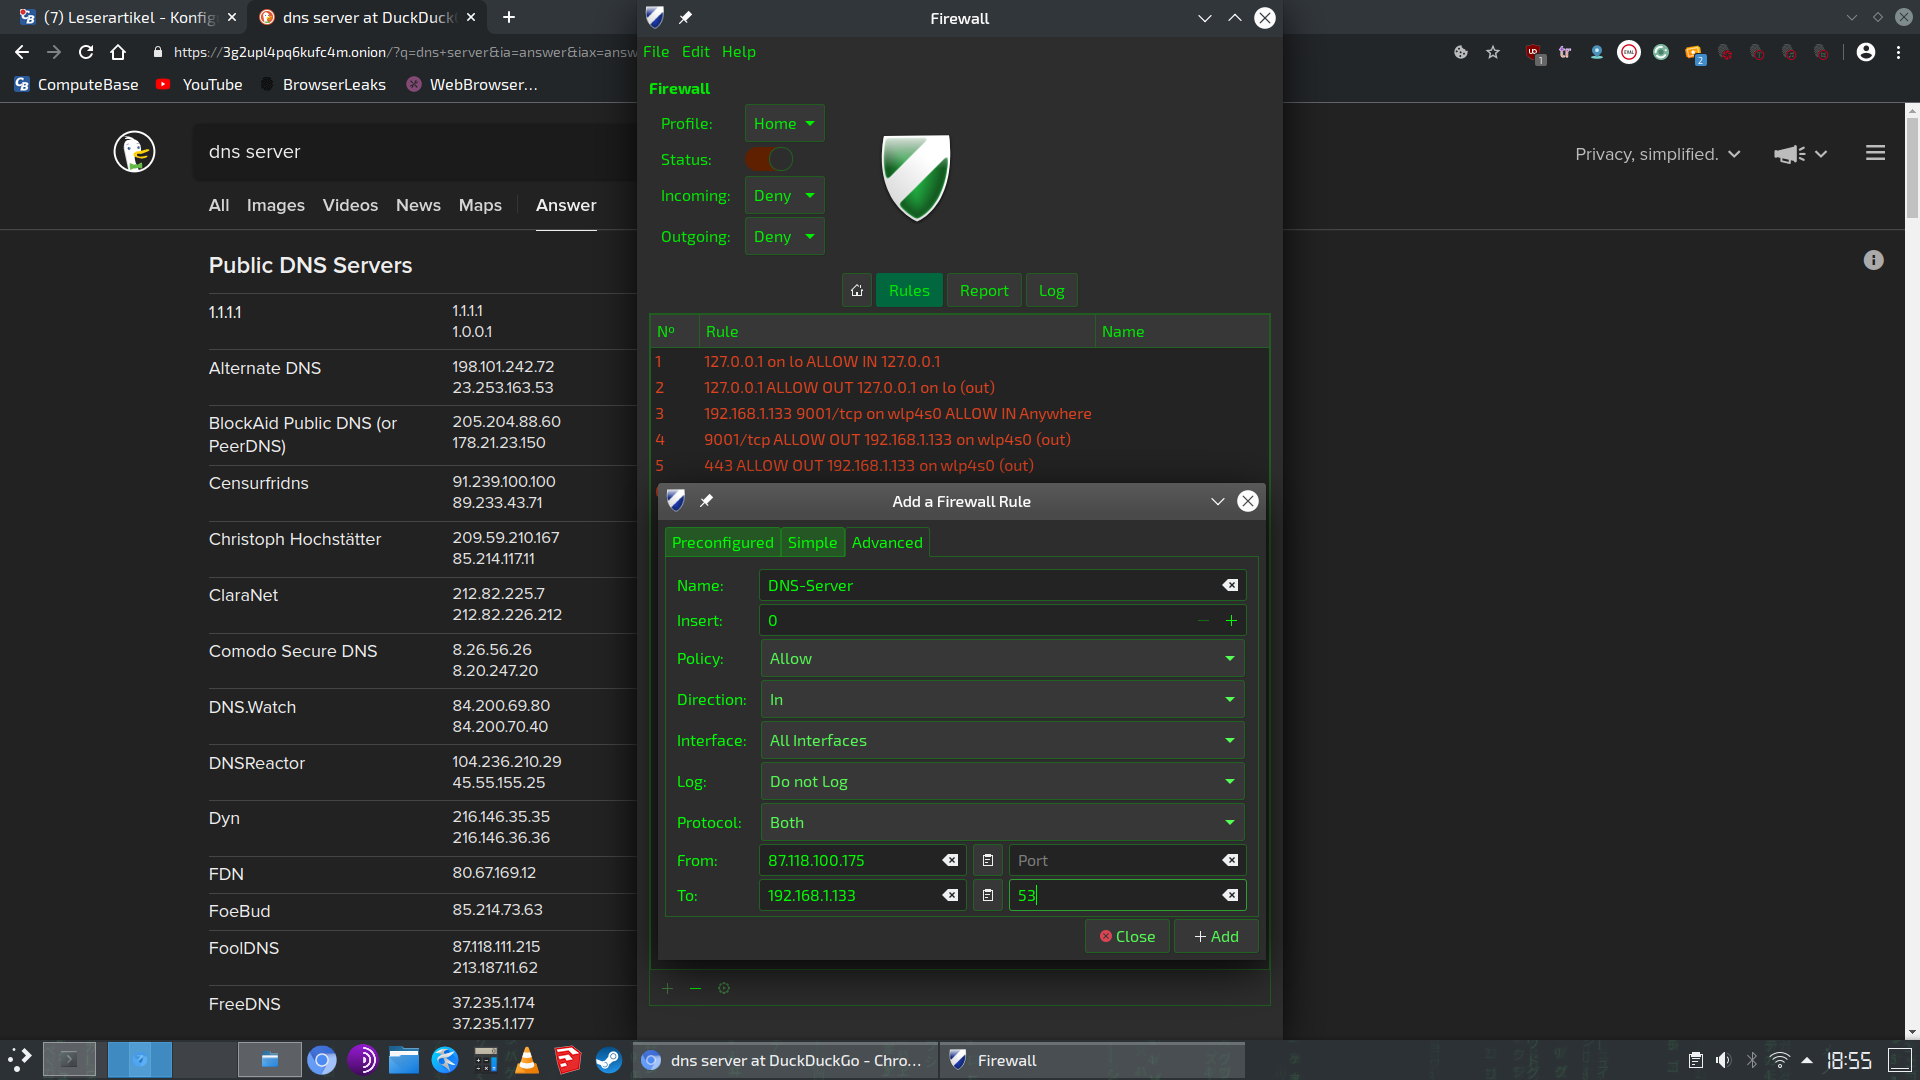Toggle the firewall Status switch
This screenshot has width=1920, height=1080.
point(769,159)
